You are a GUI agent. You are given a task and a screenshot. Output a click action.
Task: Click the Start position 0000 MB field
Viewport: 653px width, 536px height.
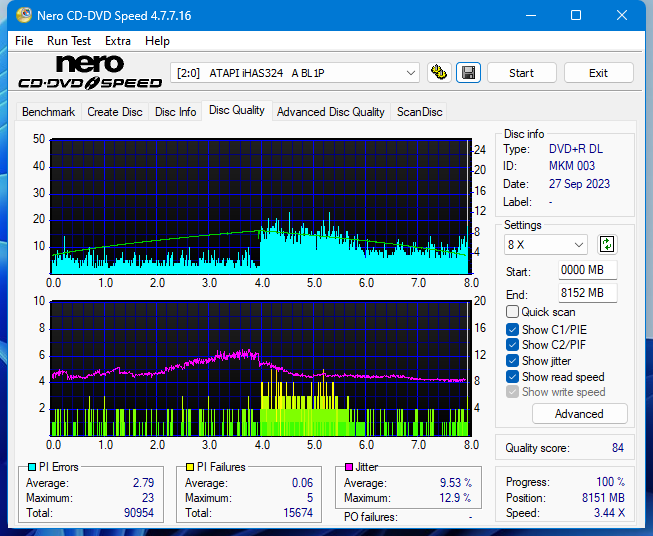588,270
